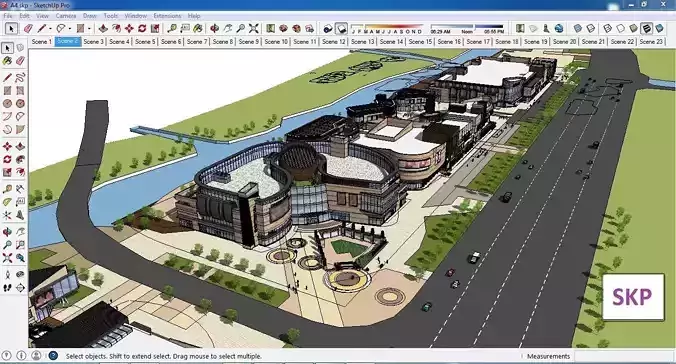676x364 pixels.
Task: Open the Arc tool dropdown arrow
Action: (x=69, y=29)
